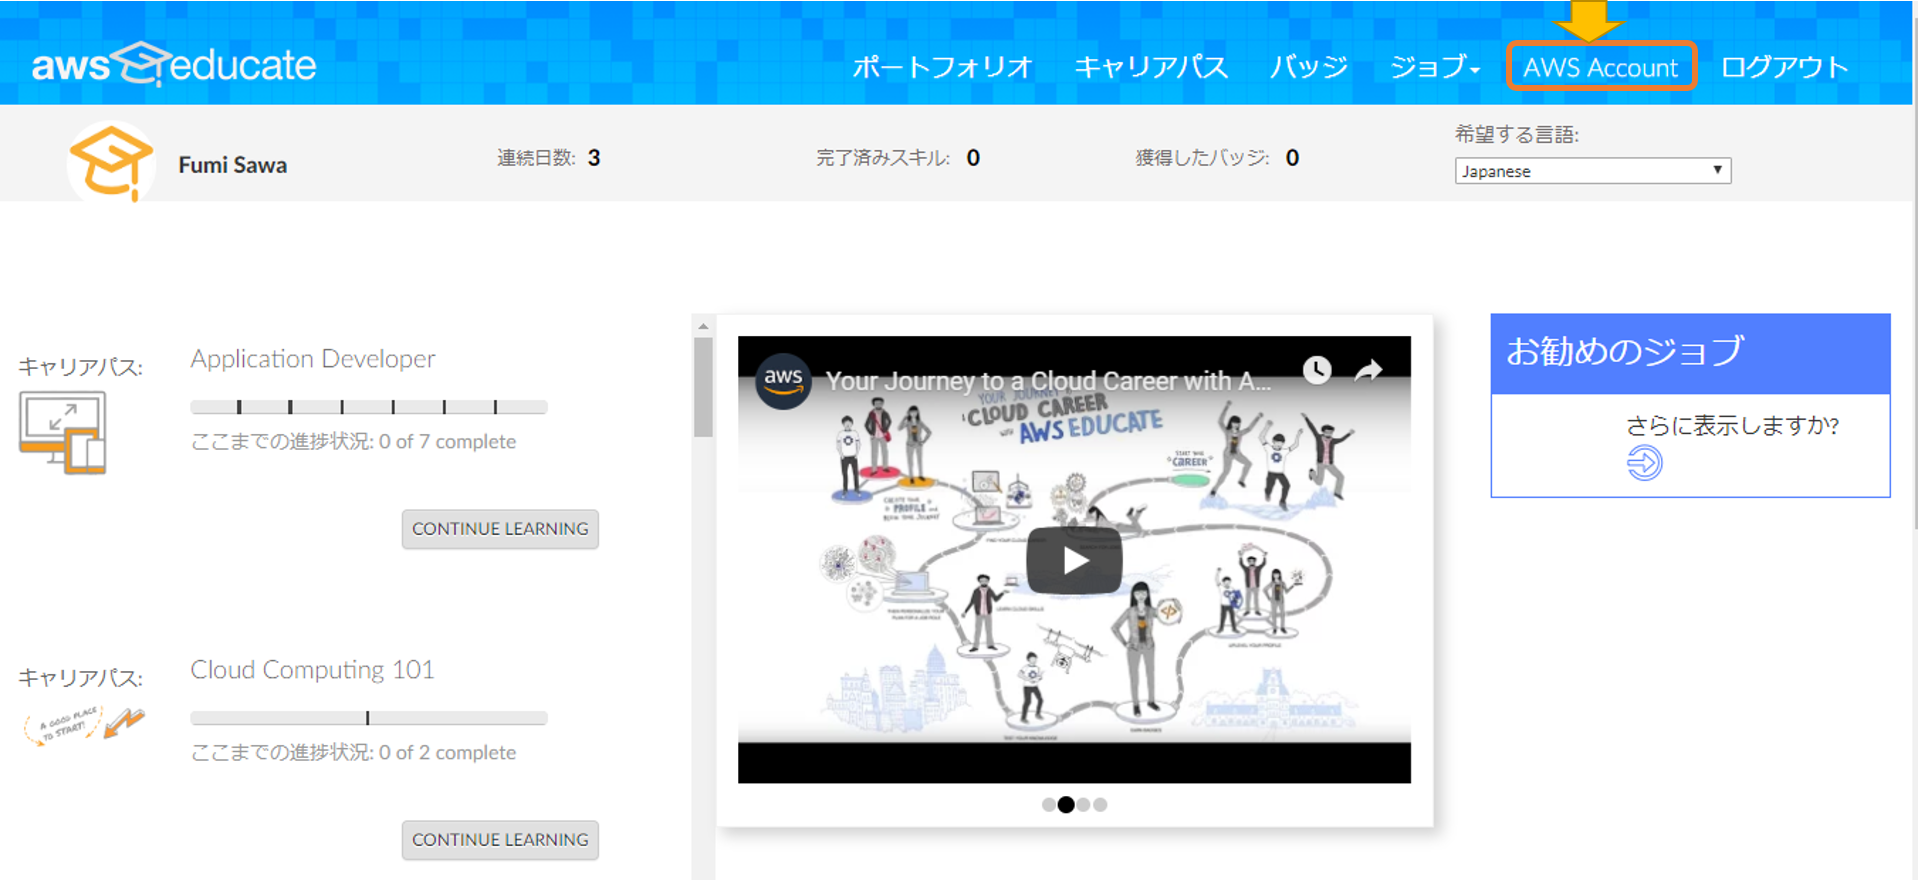
Task: Click the video title text
Action: coord(1049,381)
